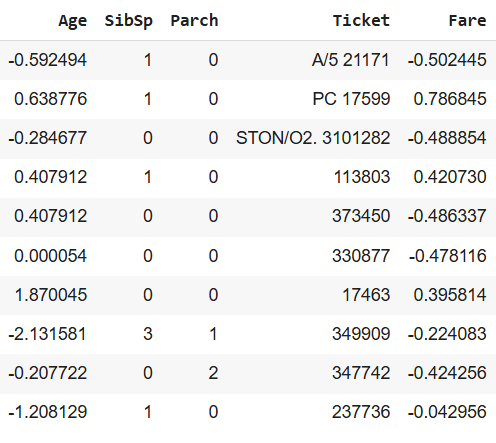Click Parch value 0 in ticket 113803 row
The height and width of the screenshot is (443, 496).
point(213,177)
